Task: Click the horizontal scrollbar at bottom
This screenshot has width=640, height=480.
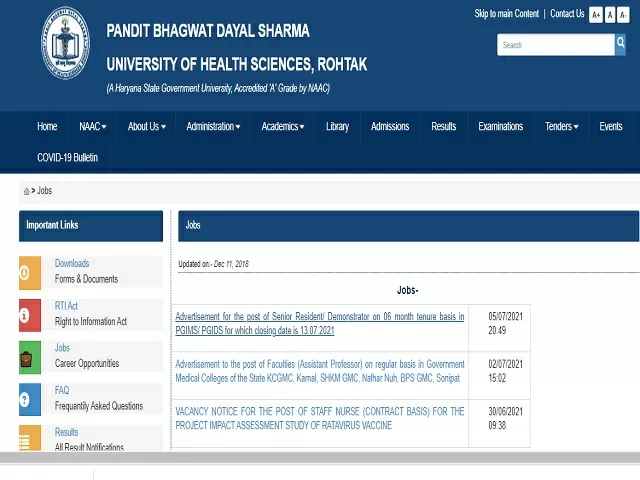Action: click(x=320, y=458)
